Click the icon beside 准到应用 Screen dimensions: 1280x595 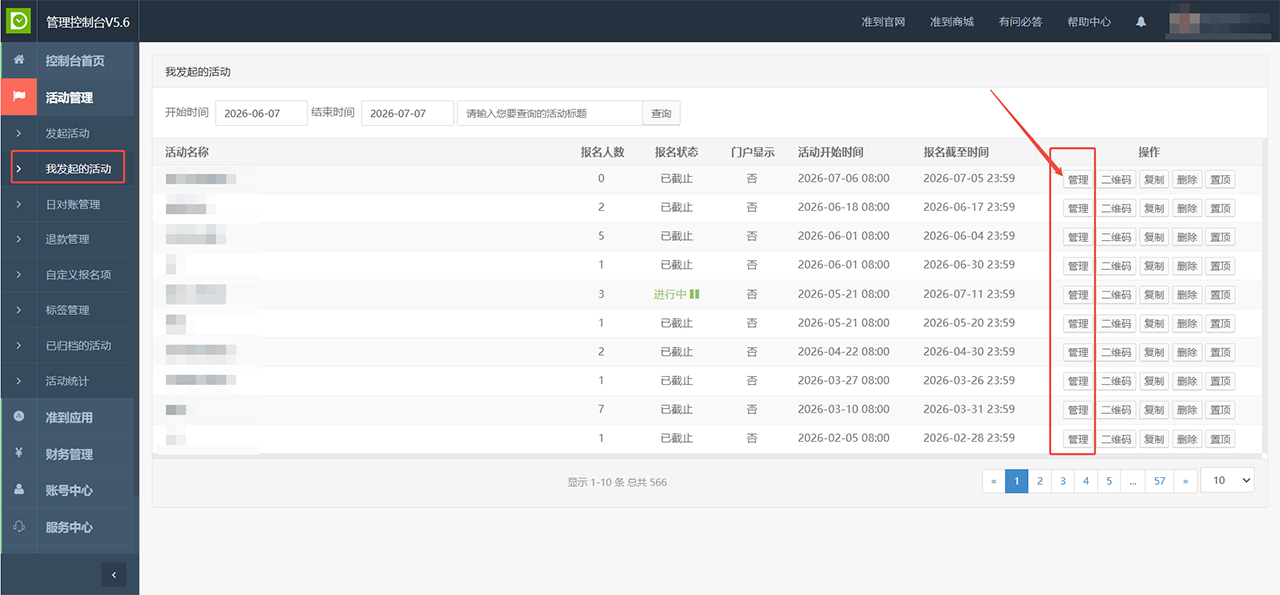[x=19, y=416]
